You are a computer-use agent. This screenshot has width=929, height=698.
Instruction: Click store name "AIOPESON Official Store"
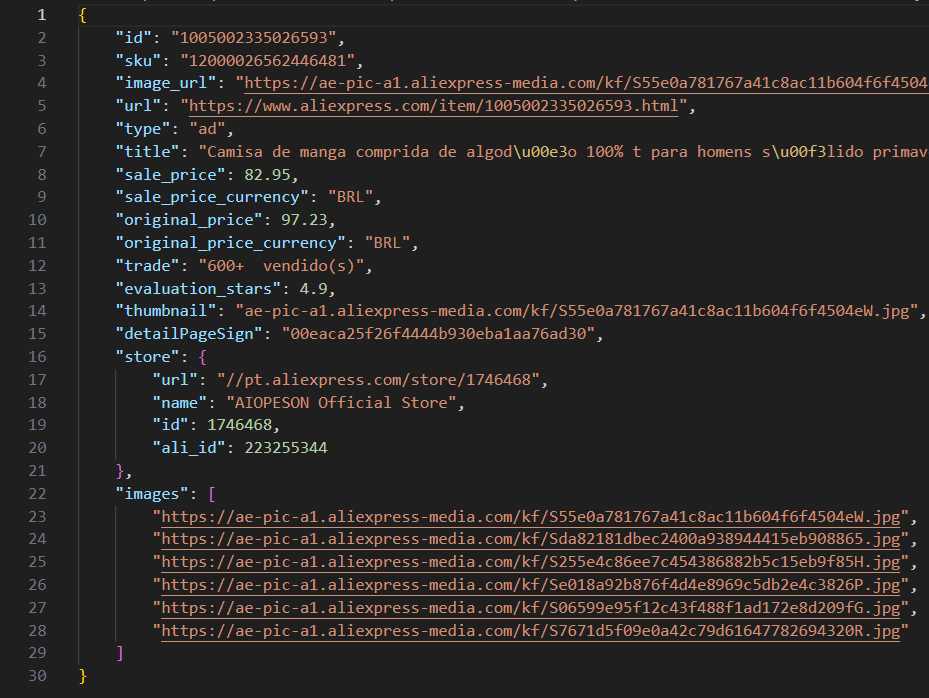pyautogui.click(x=341, y=403)
